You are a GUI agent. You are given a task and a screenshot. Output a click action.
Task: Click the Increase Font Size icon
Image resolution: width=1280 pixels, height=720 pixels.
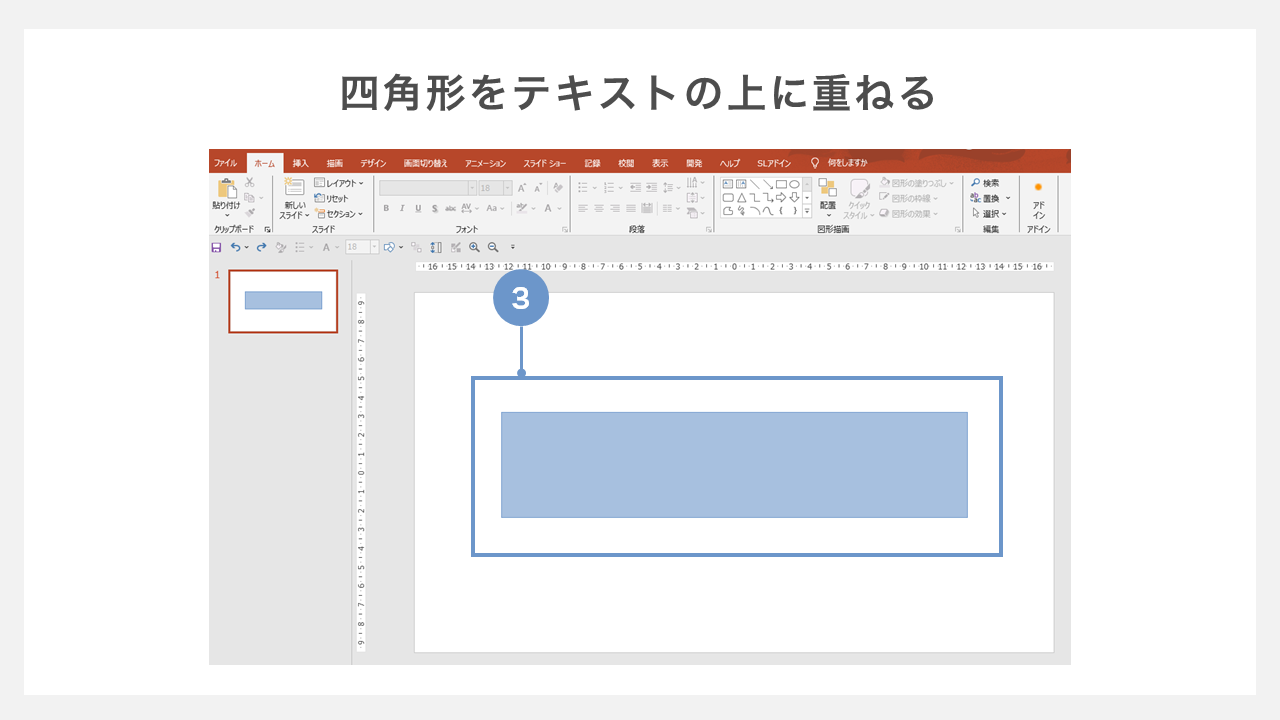pos(522,188)
